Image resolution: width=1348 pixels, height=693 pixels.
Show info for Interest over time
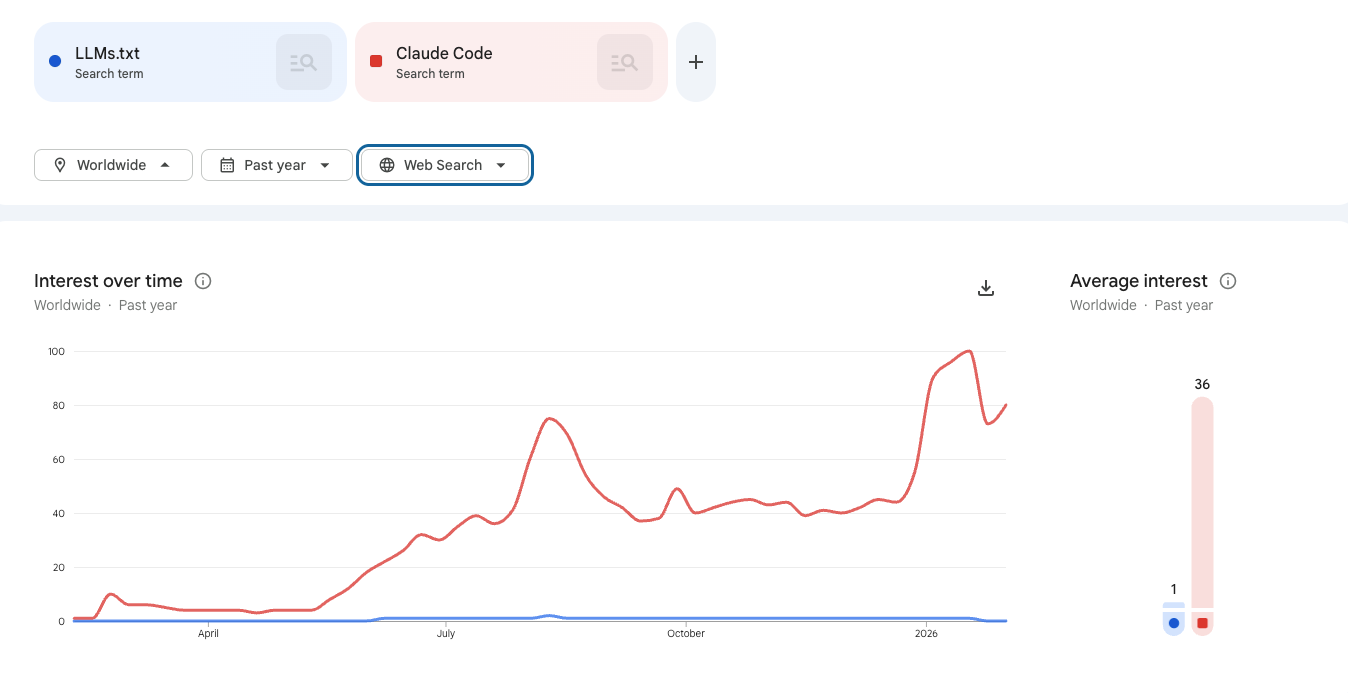pos(203,281)
